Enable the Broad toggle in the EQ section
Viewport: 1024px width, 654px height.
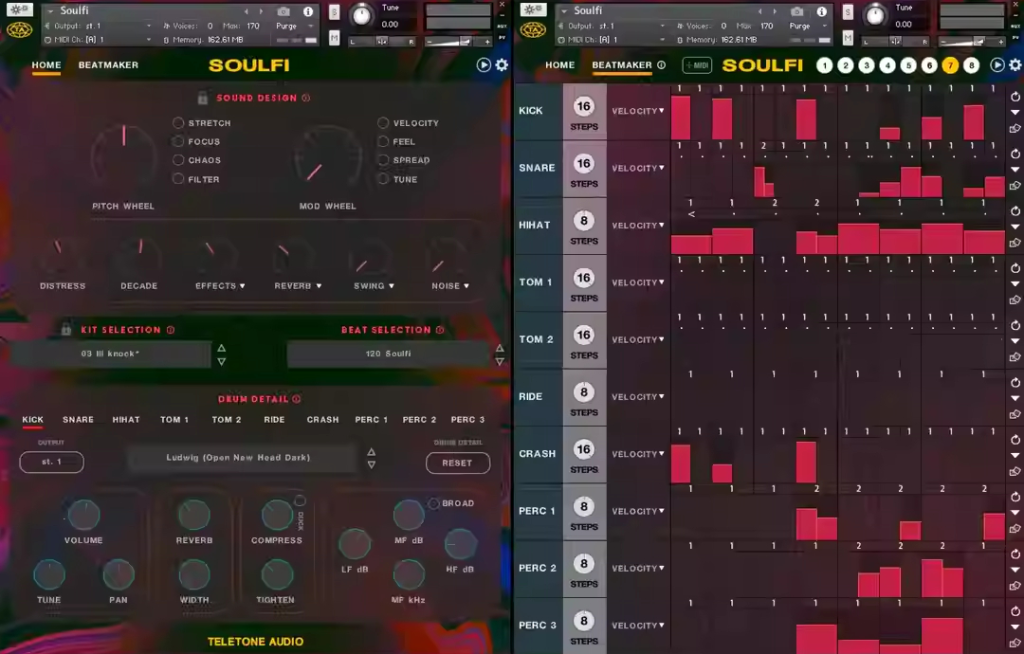[434, 503]
